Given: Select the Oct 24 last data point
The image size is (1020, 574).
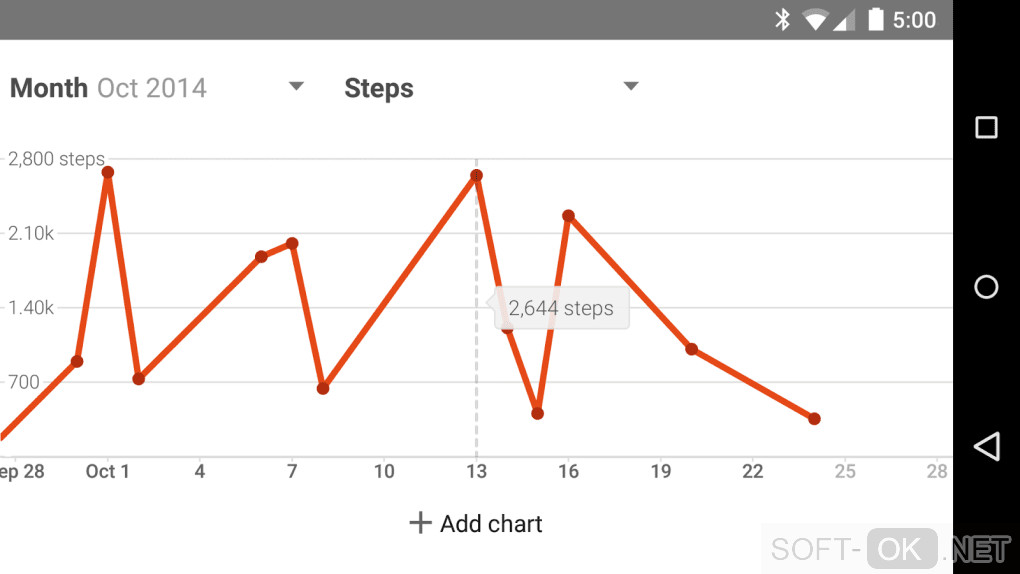Looking at the screenshot, I should [814, 419].
